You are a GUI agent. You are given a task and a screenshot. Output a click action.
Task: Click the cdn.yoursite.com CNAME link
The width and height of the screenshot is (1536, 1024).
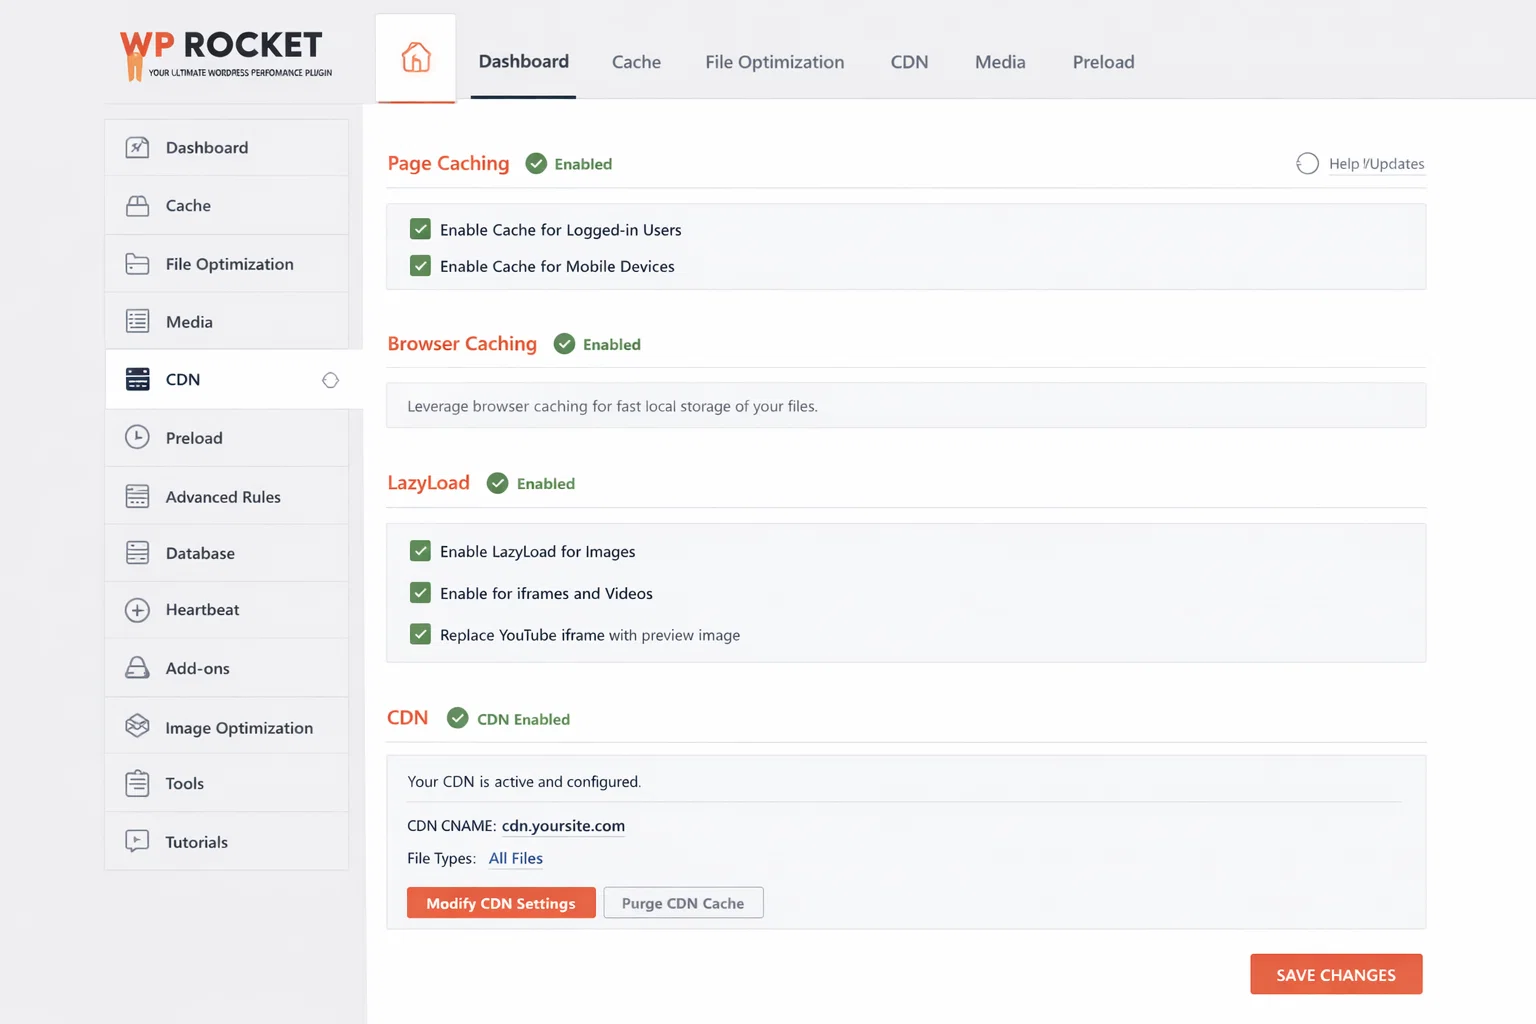click(x=563, y=826)
